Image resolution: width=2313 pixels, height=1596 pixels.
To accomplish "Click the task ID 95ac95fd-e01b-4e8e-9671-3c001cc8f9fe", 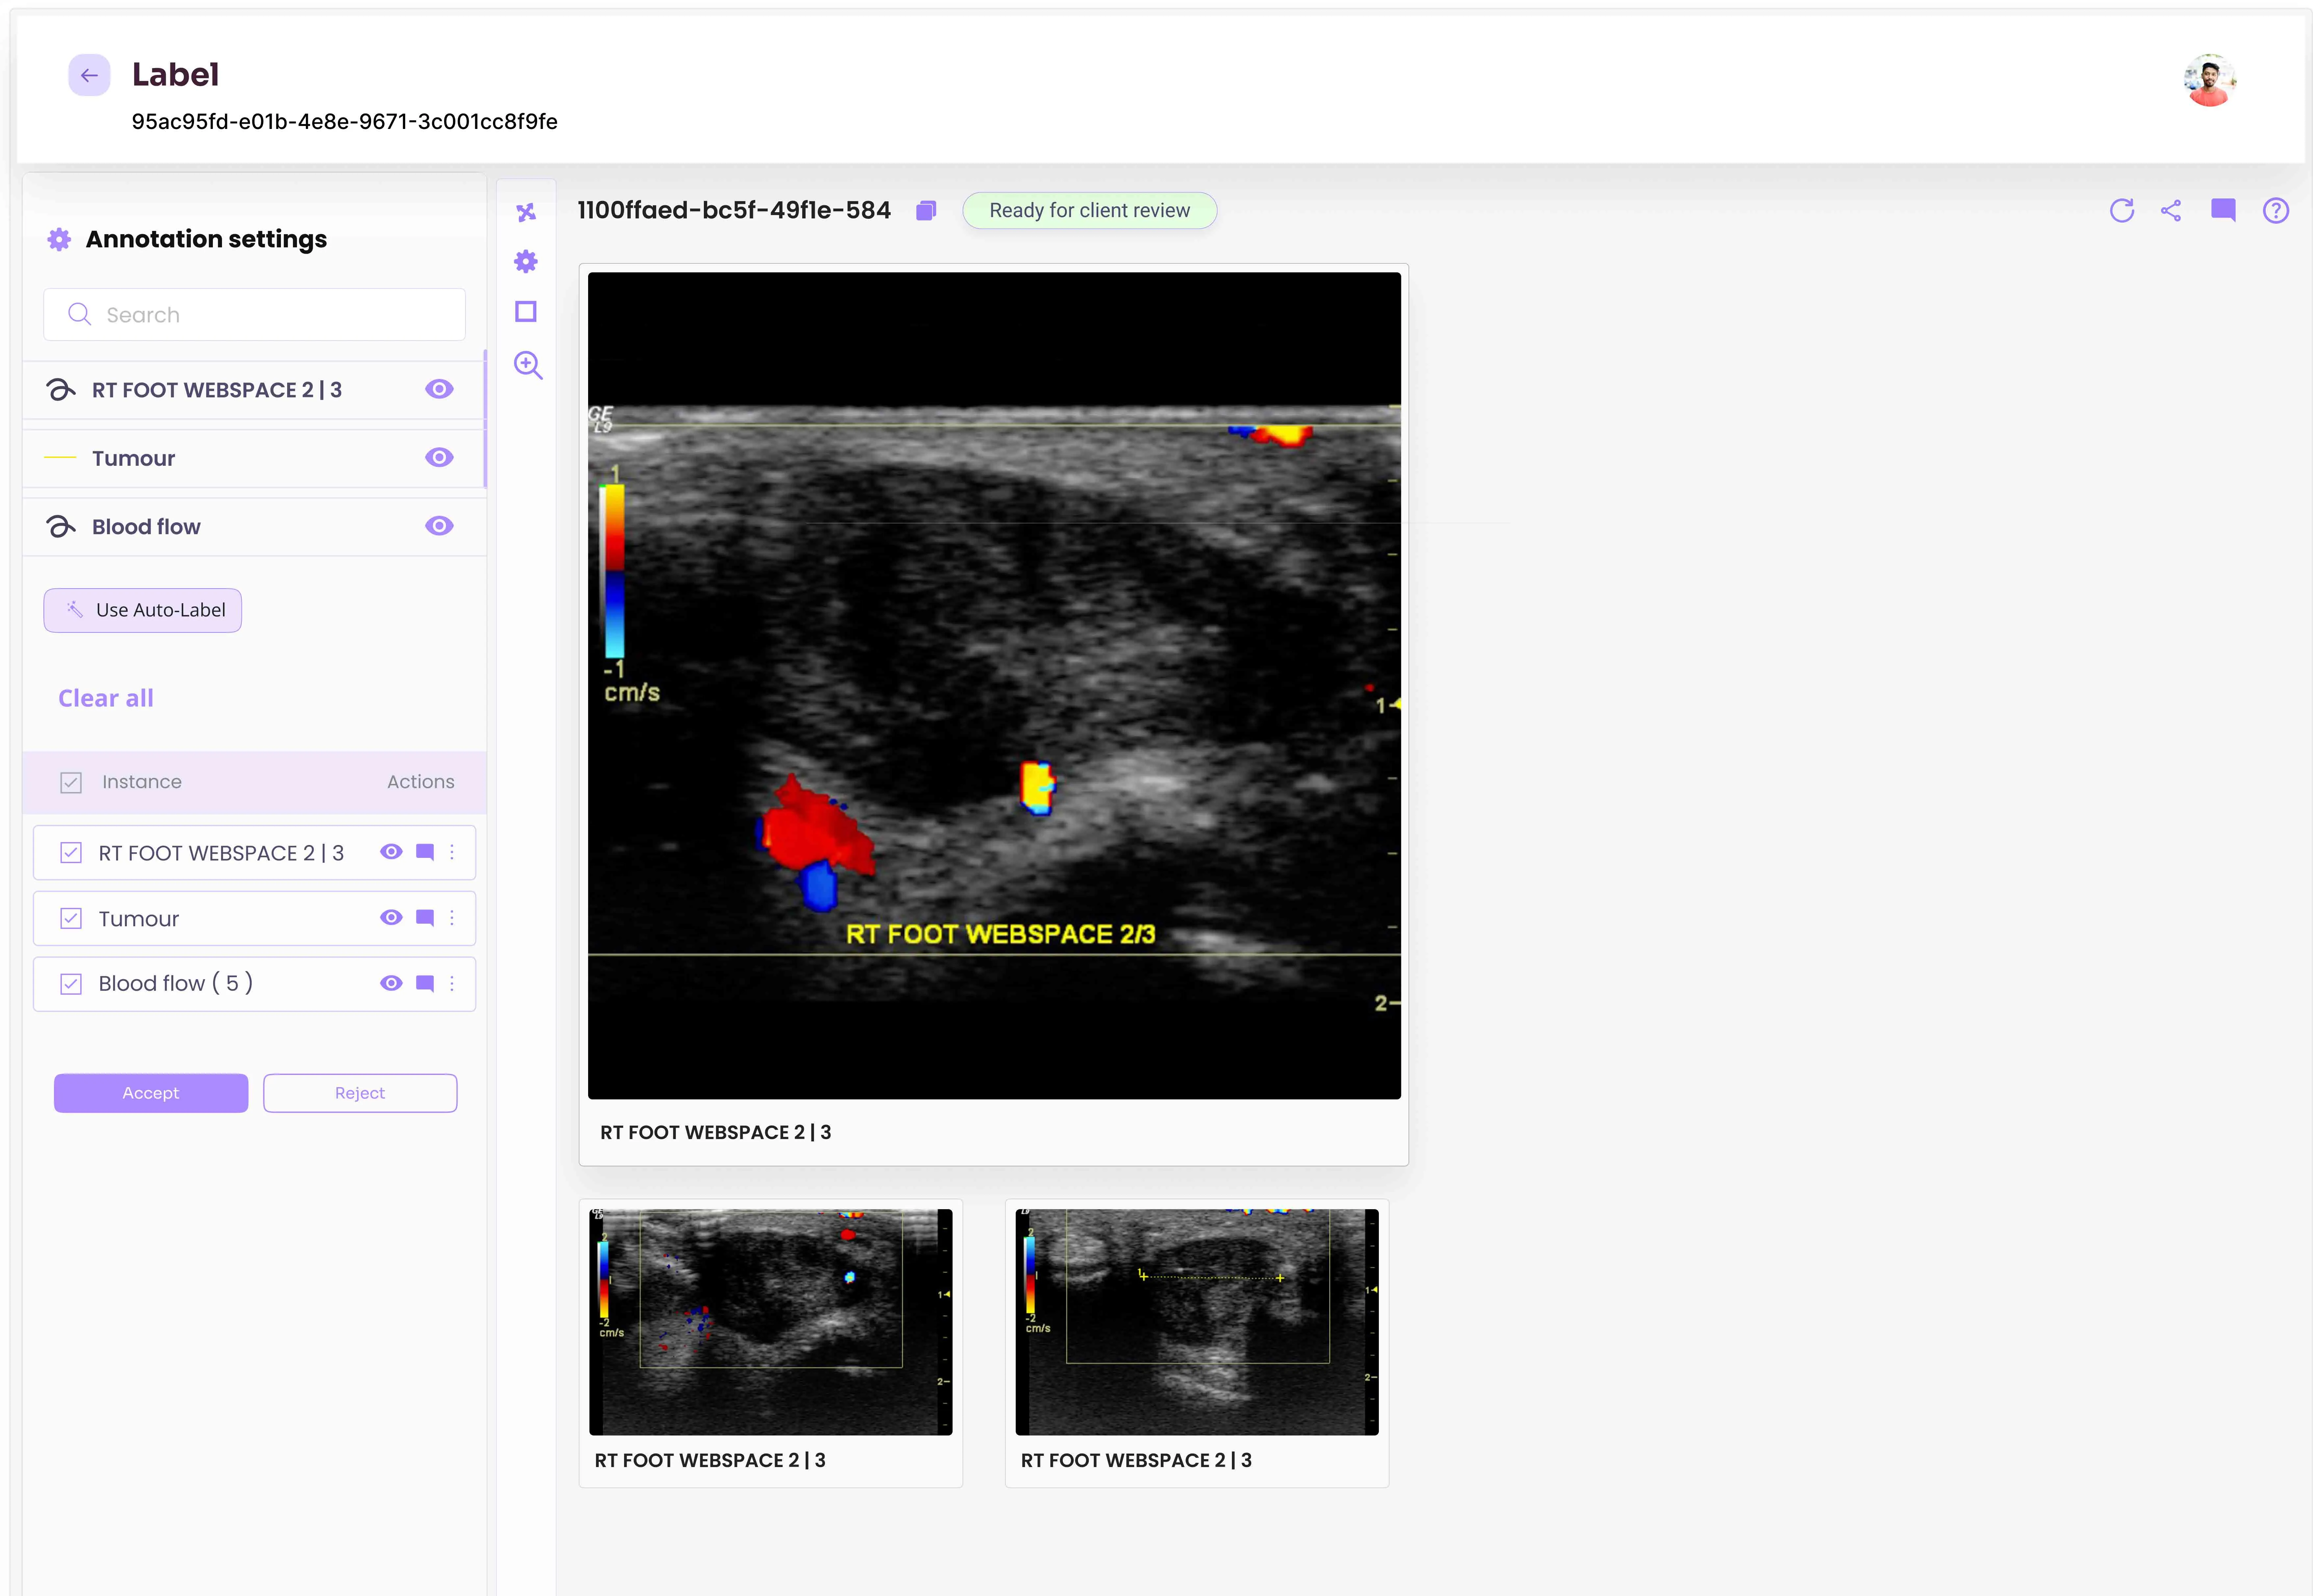I will pyautogui.click(x=345, y=122).
